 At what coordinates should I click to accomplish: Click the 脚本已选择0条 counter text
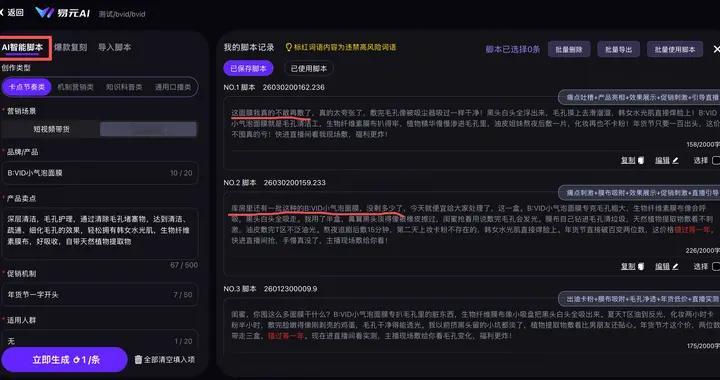click(x=513, y=50)
